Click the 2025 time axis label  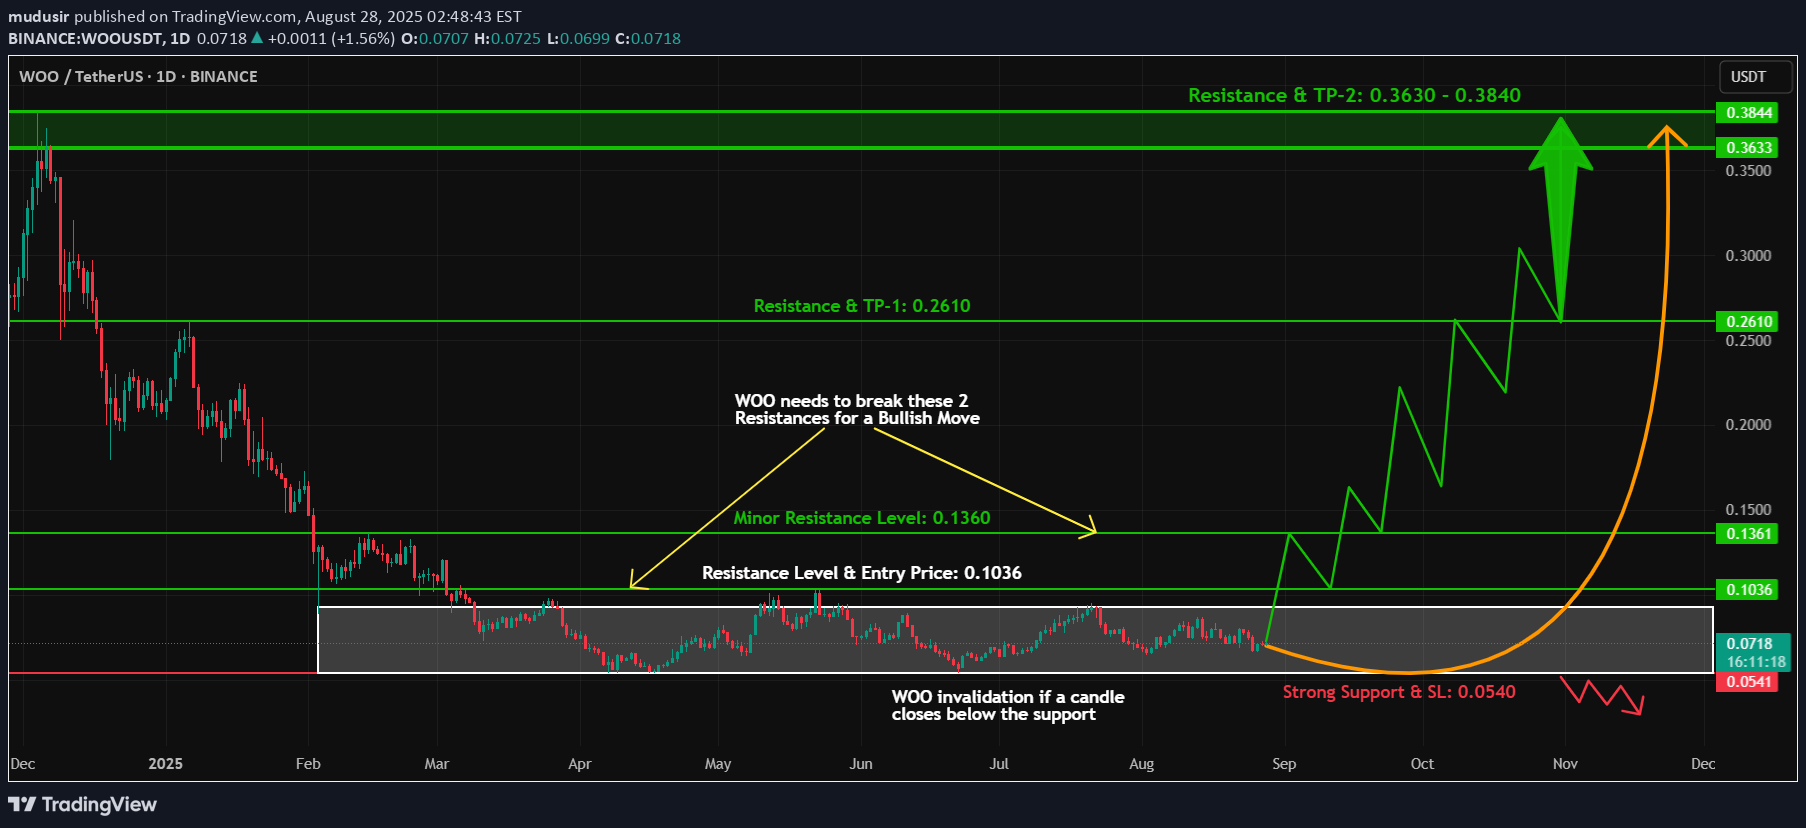(x=165, y=764)
